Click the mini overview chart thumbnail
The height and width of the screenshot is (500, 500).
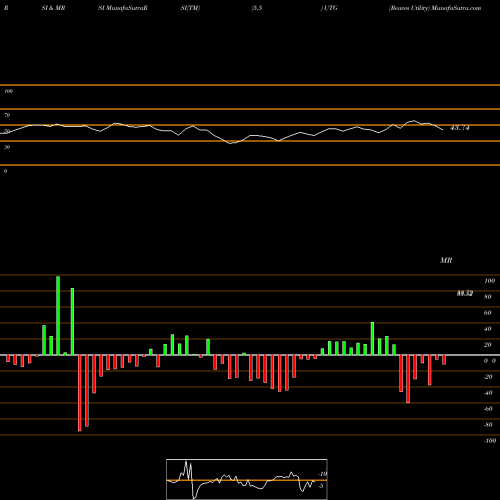(x=247, y=479)
